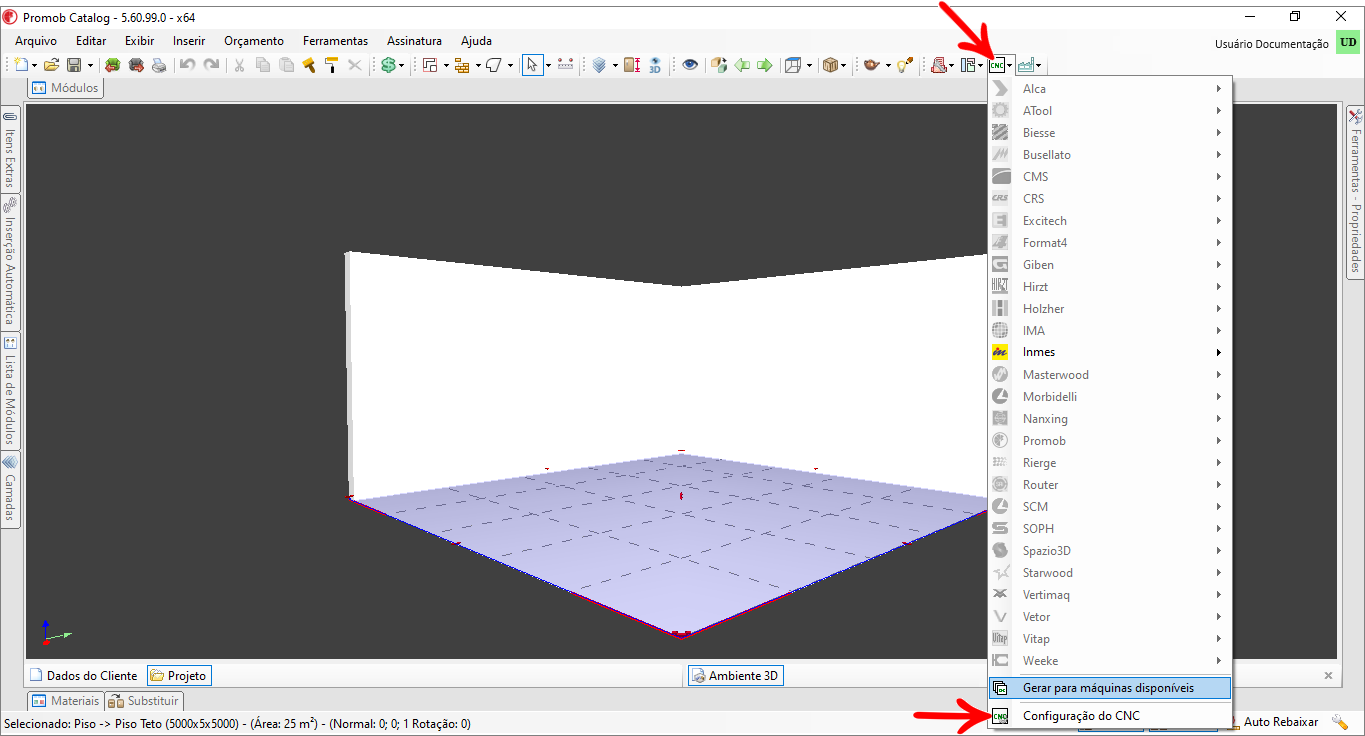Image resolution: width=1365 pixels, height=736 pixels.
Task: Undo the last action
Action: (x=187, y=65)
